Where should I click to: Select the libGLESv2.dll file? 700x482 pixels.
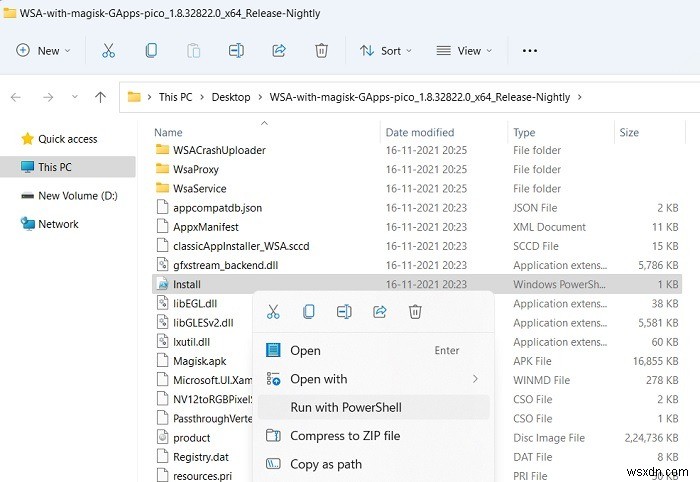pos(203,323)
